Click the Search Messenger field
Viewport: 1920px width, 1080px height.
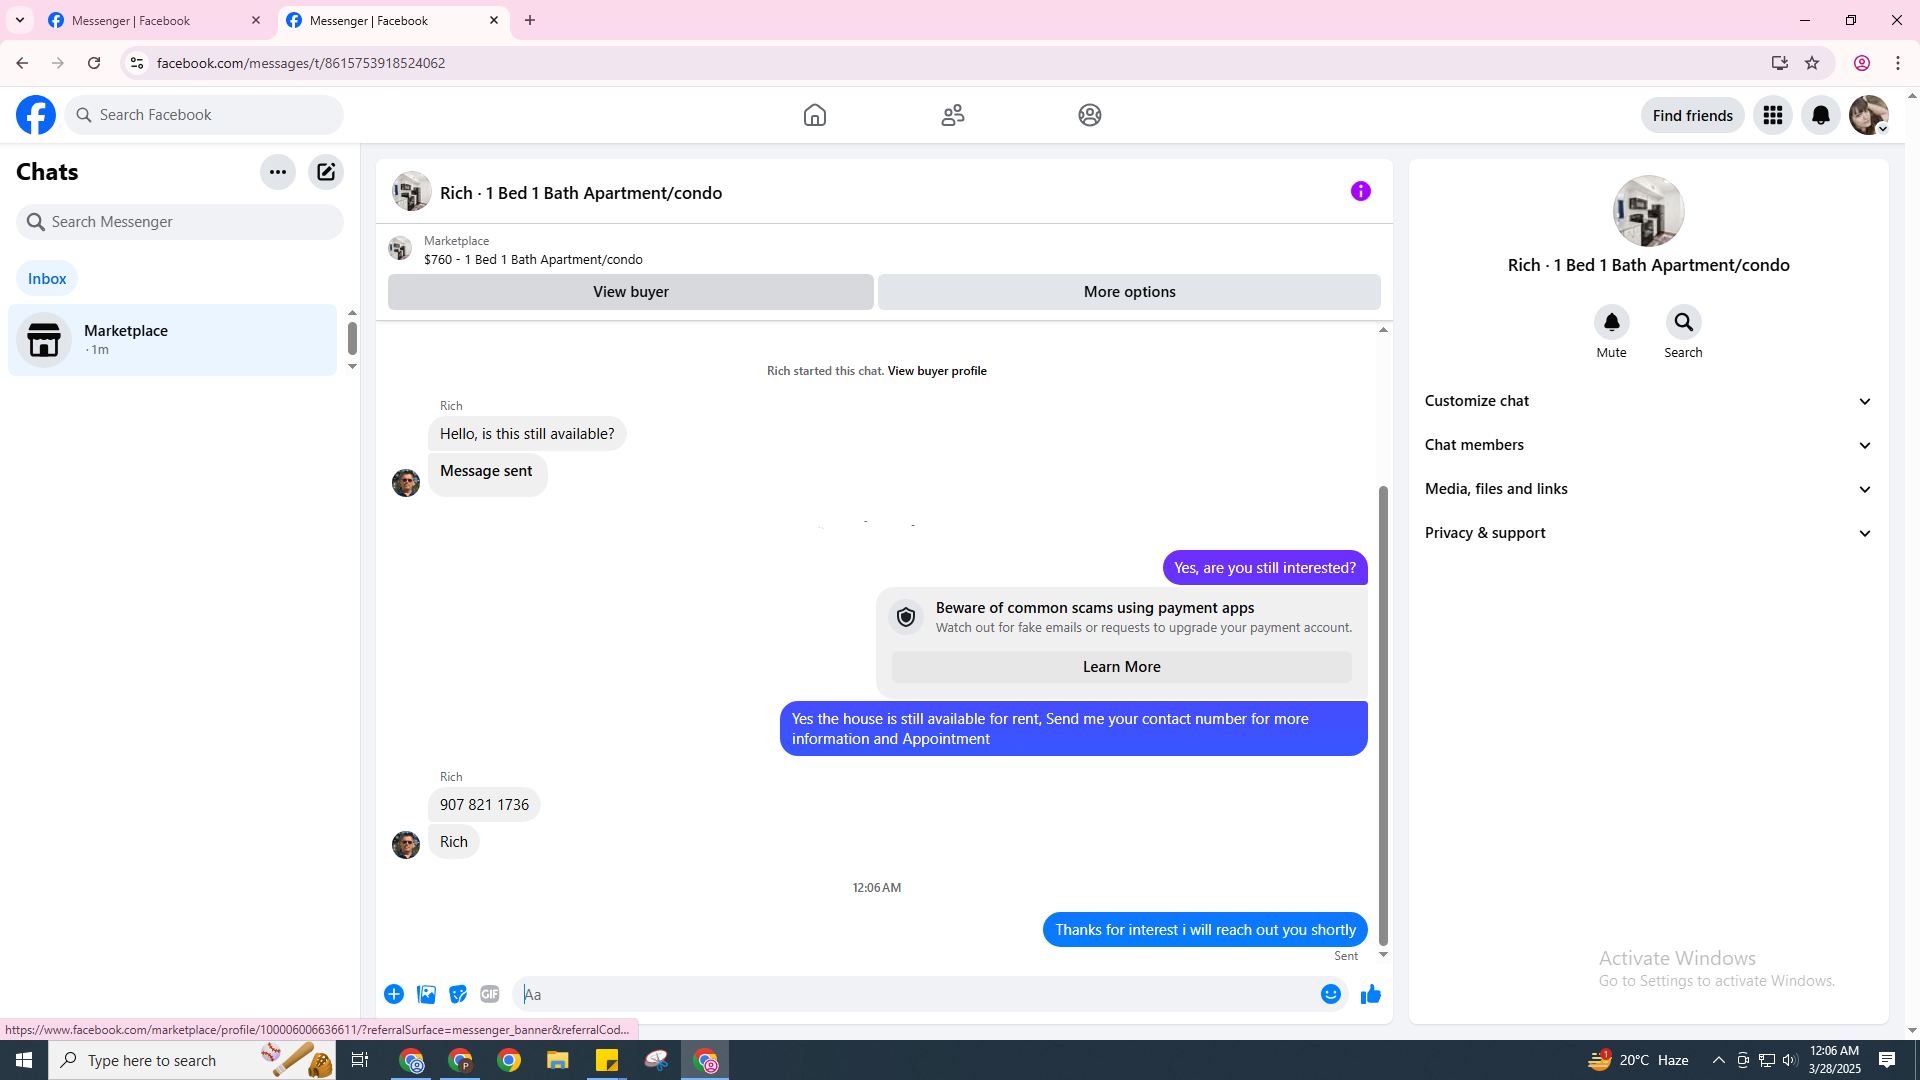[x=180, y=222]
